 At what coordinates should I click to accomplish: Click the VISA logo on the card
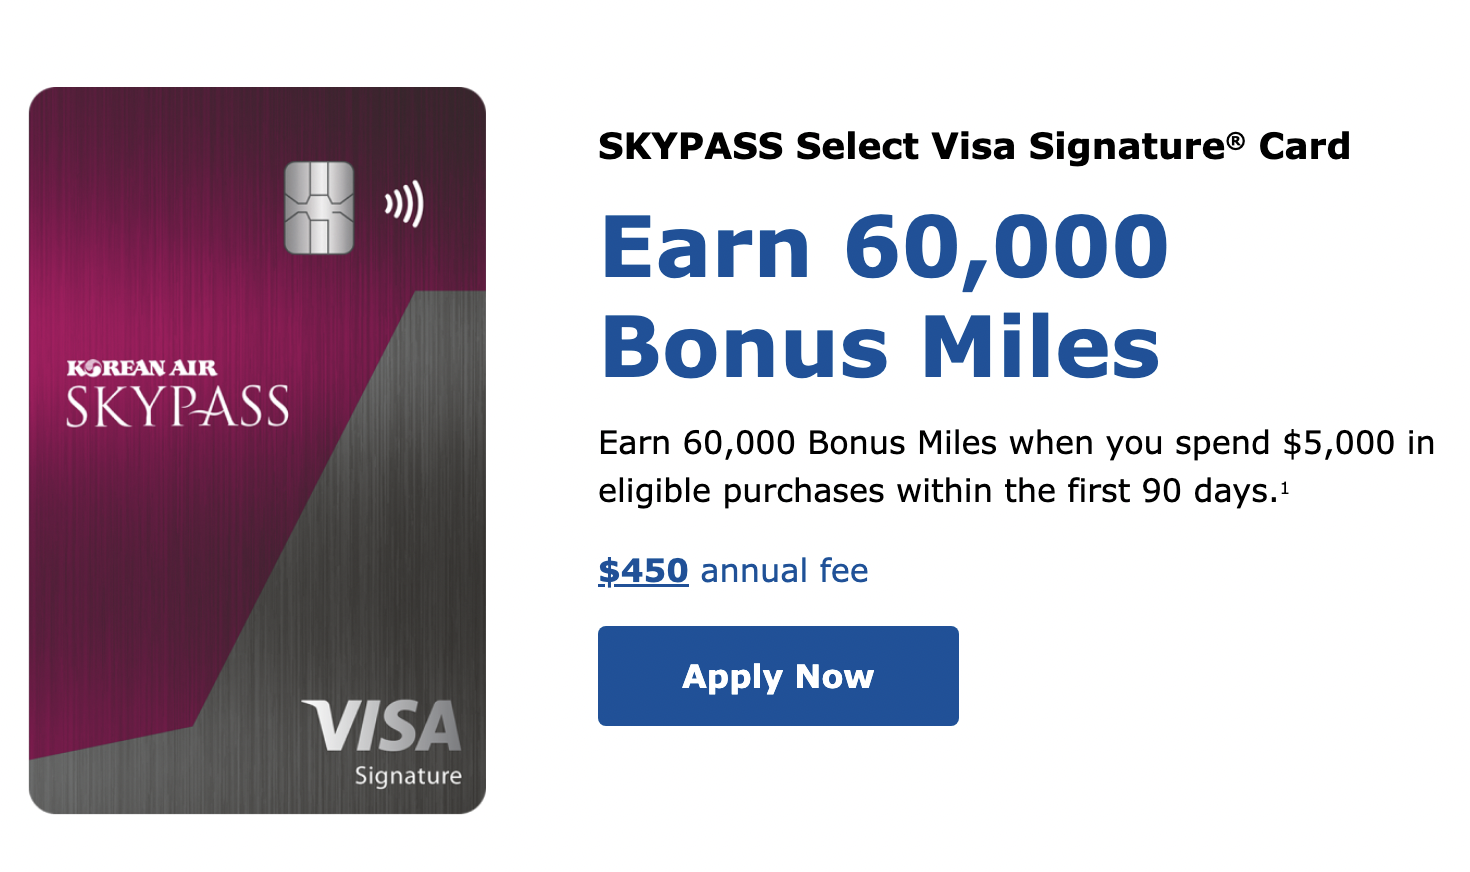(380, 727)
